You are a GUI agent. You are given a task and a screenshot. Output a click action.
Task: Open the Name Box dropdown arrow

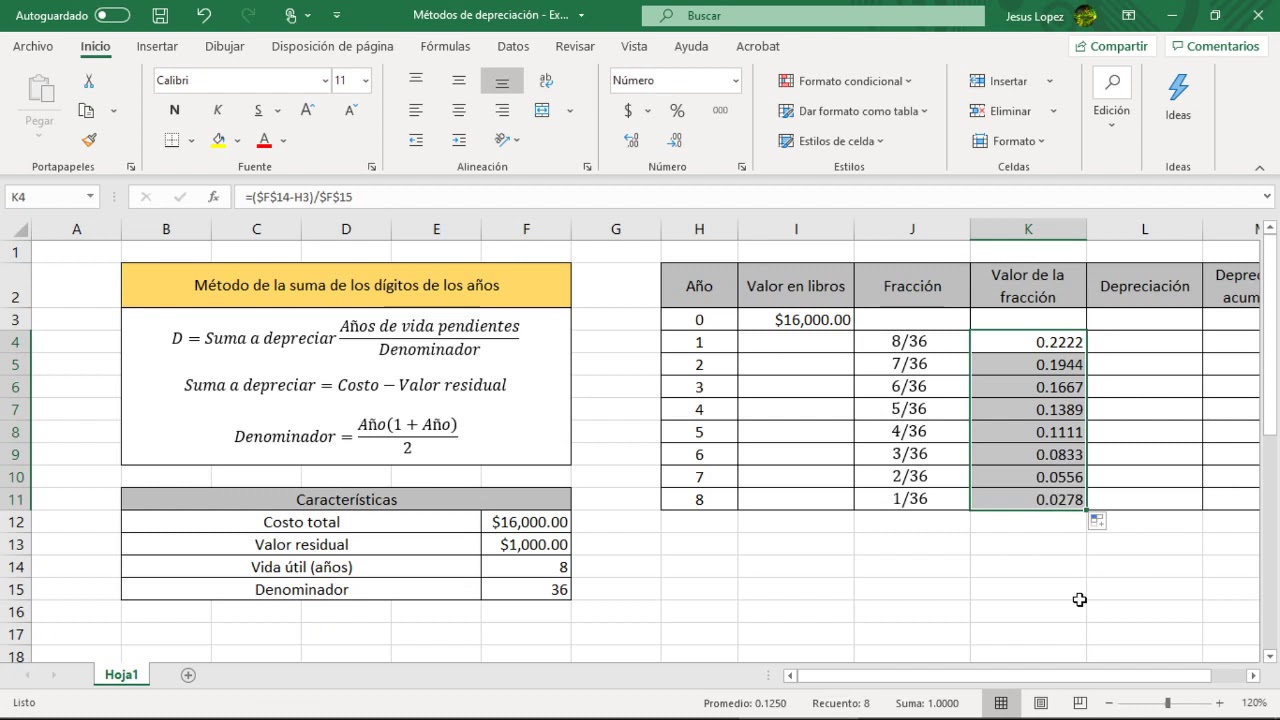tap(90, 197)
